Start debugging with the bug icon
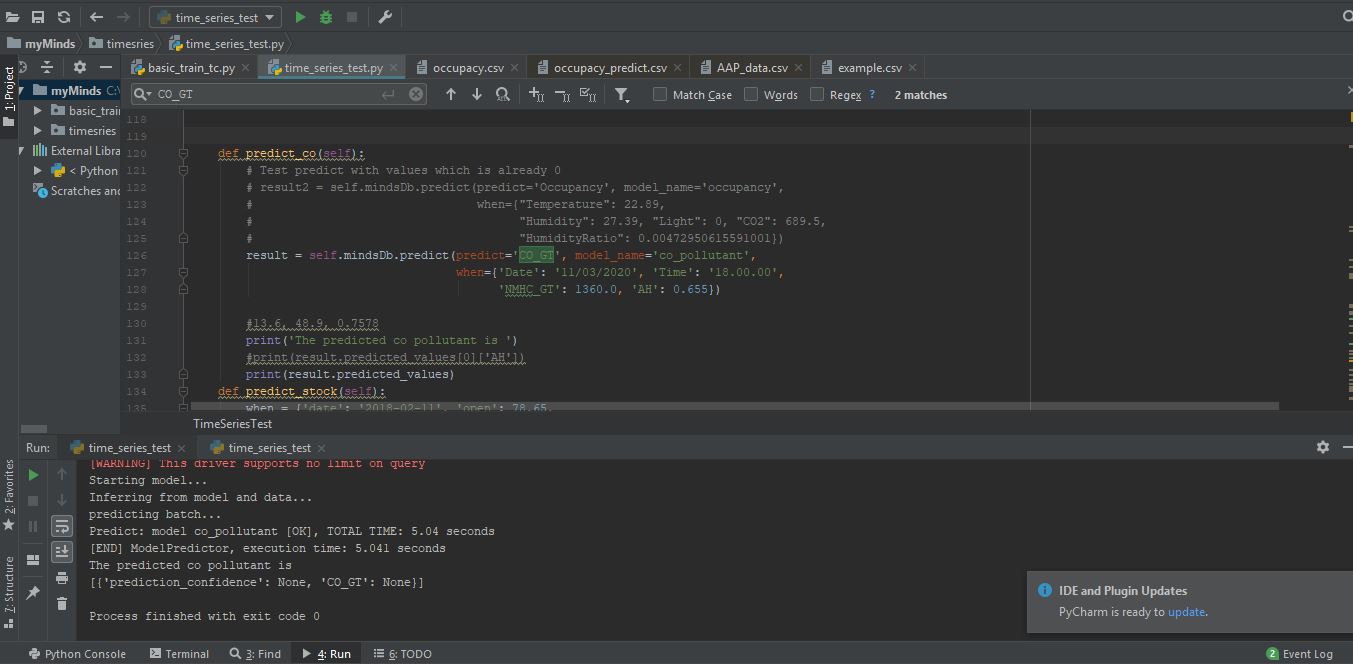This screenshot has width=1353, height=664. pyautogui.click(x=326, y=17)
